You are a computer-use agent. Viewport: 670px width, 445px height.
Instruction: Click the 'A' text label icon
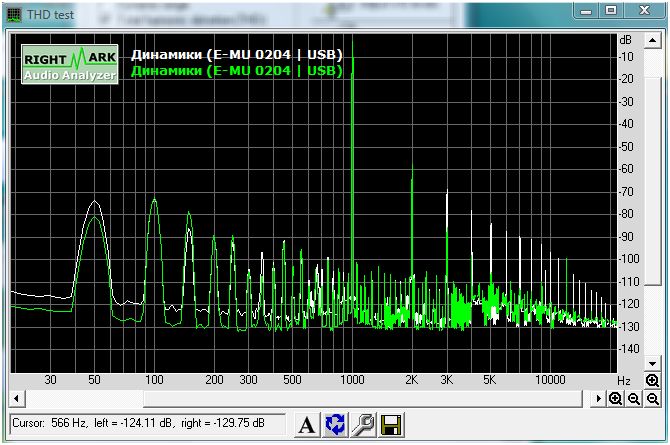coord(307,425)
